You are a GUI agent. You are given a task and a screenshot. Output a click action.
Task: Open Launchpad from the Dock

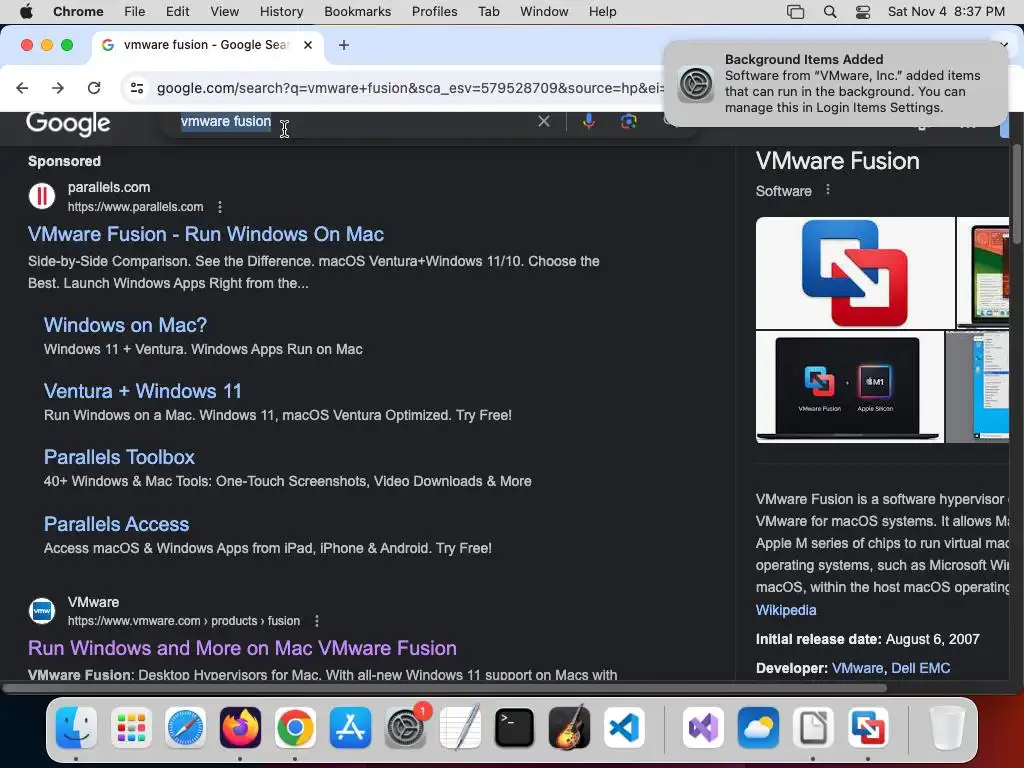pos(131,727)
